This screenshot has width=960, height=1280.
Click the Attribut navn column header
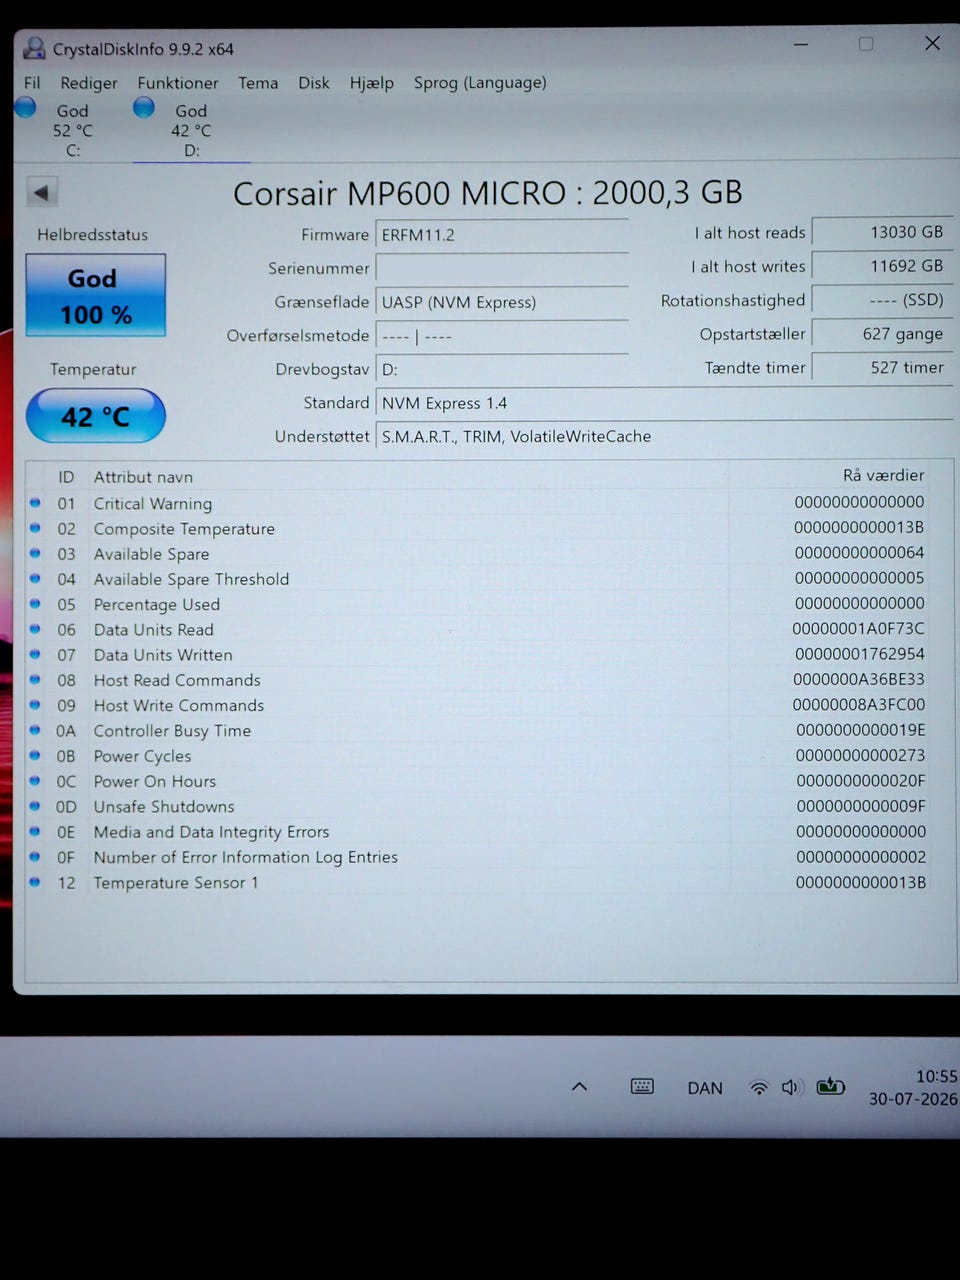pos(143,477)
